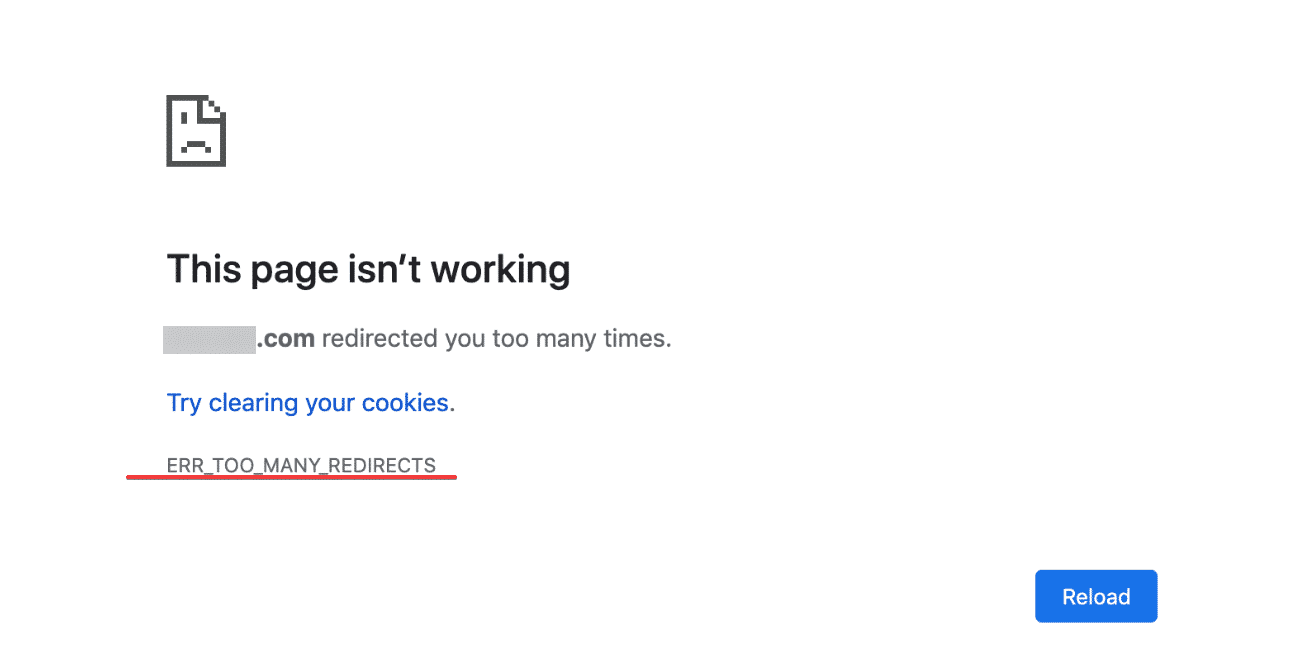The image size is (1296, 666).
Task: Click the .com portion of the domain
Action: [x=288, y=338]
